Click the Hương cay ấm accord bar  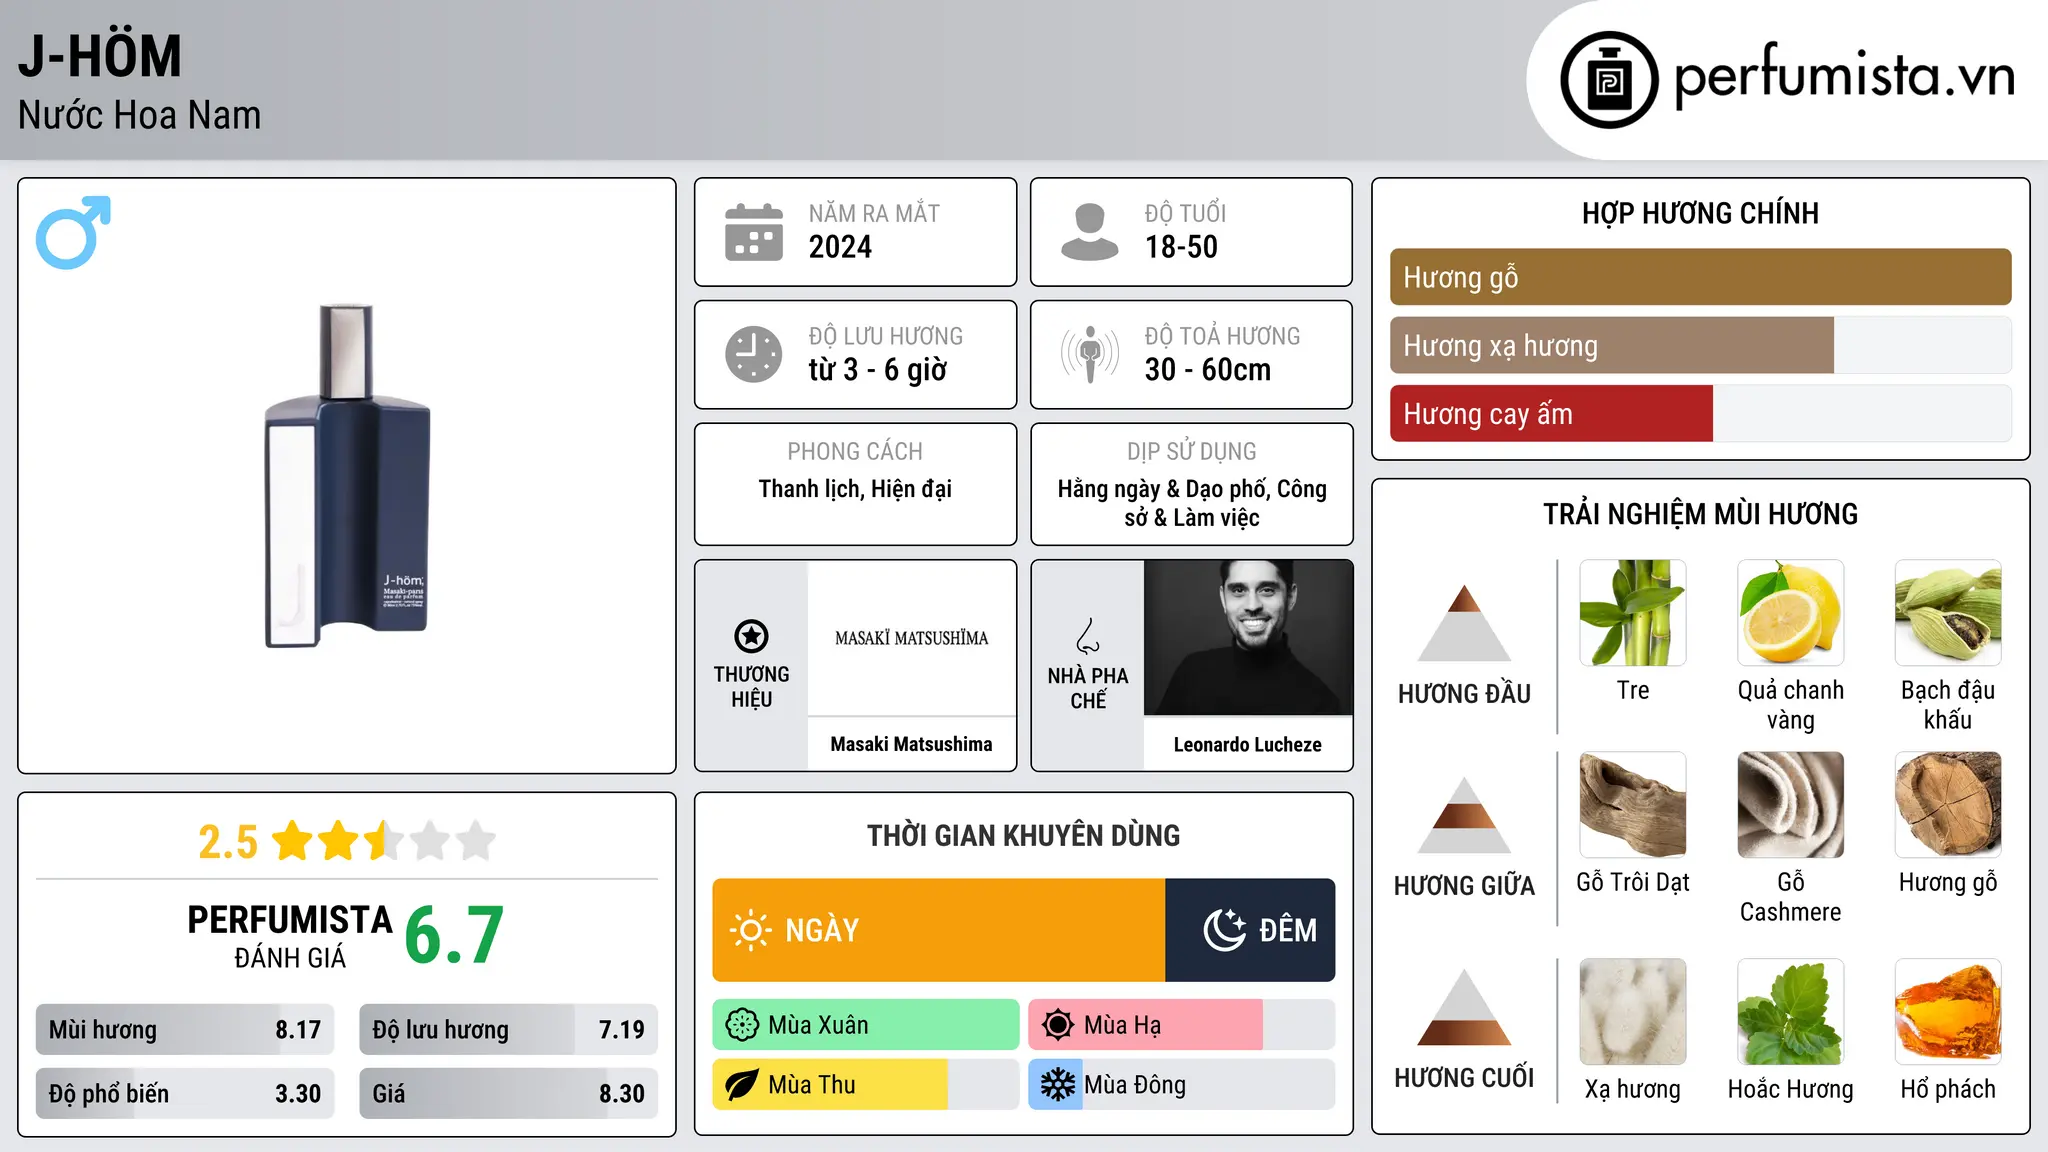pos(1700,413)
